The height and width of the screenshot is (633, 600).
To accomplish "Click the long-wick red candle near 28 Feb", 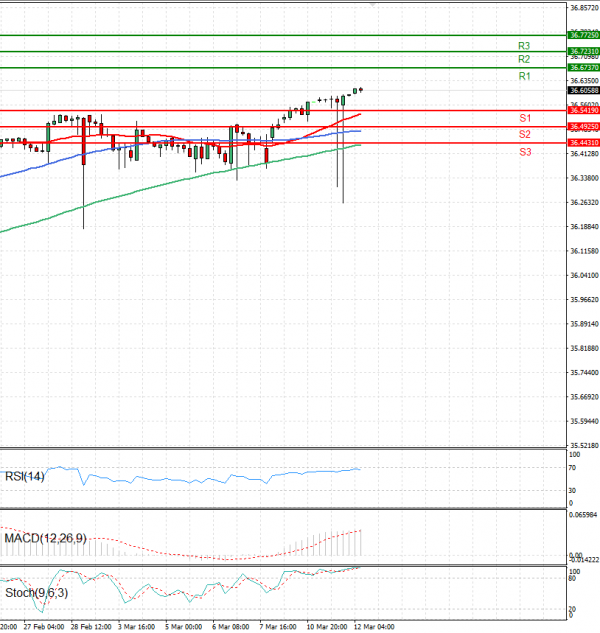I will point(84,173).
